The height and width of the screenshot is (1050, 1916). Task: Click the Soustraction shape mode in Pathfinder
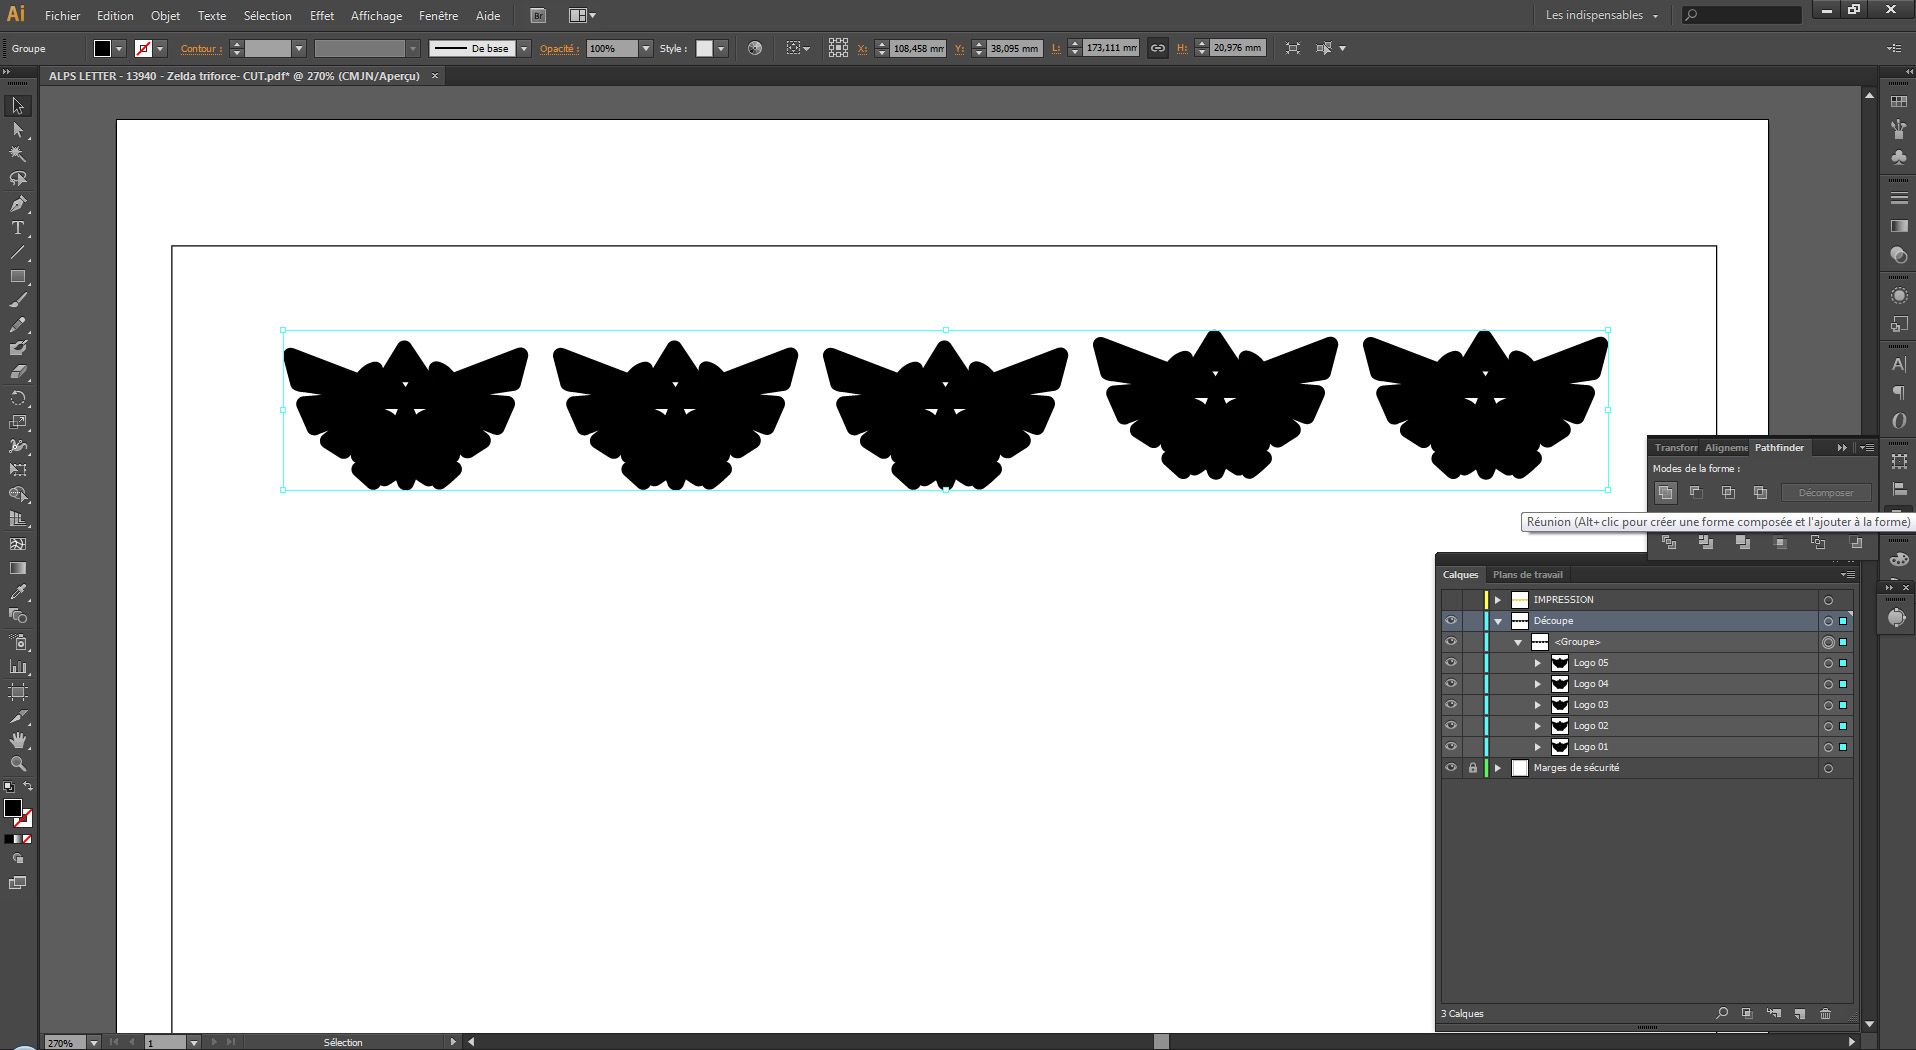coord(1697,492)
